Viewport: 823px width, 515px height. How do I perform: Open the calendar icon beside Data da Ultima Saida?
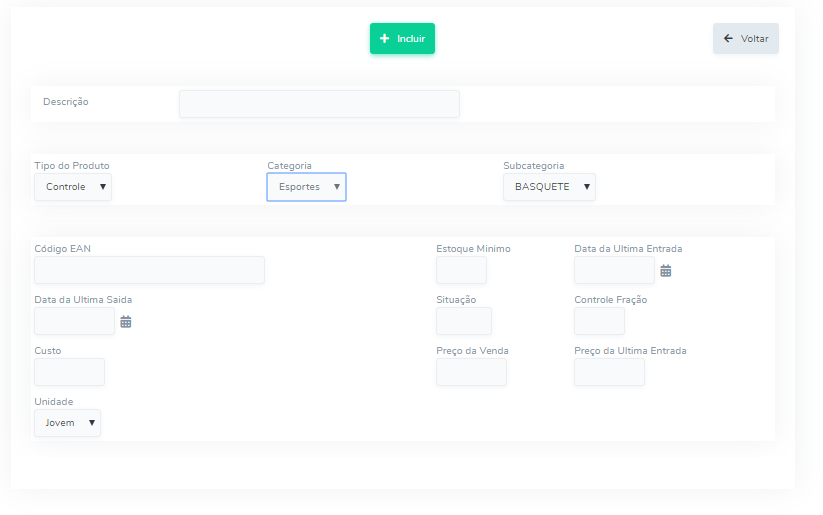126,322
